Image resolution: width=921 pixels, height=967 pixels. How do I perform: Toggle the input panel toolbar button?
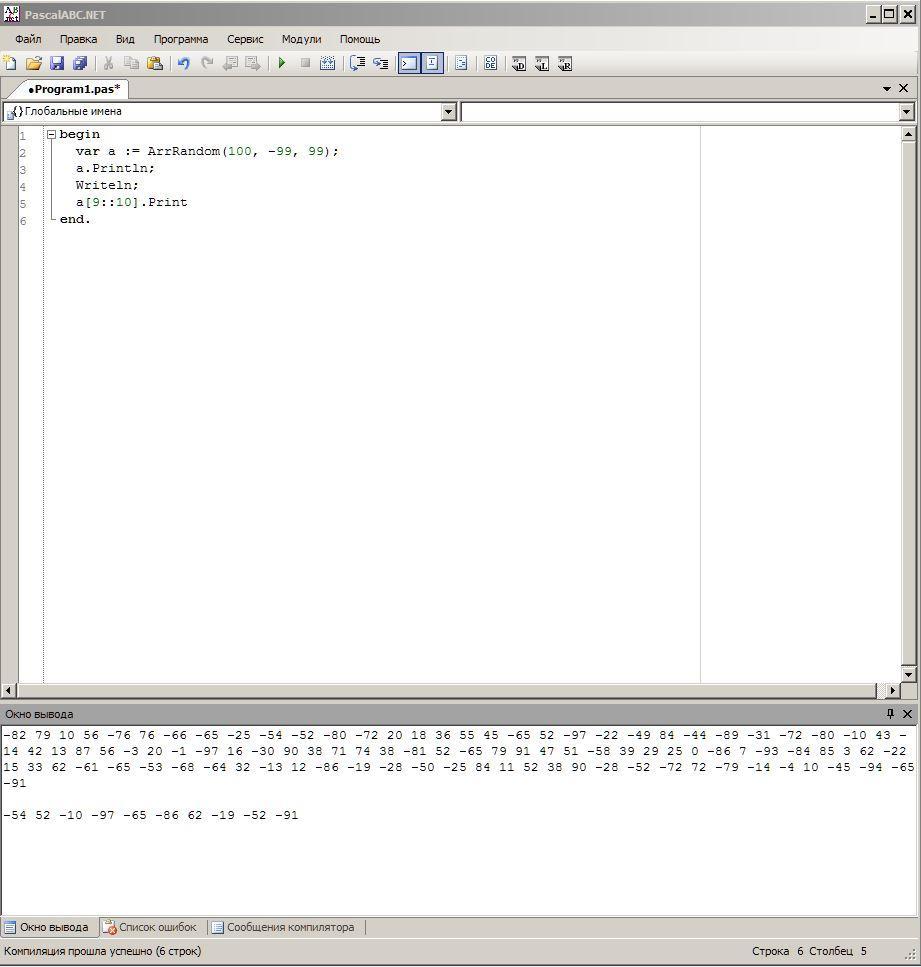click(432, 63)
